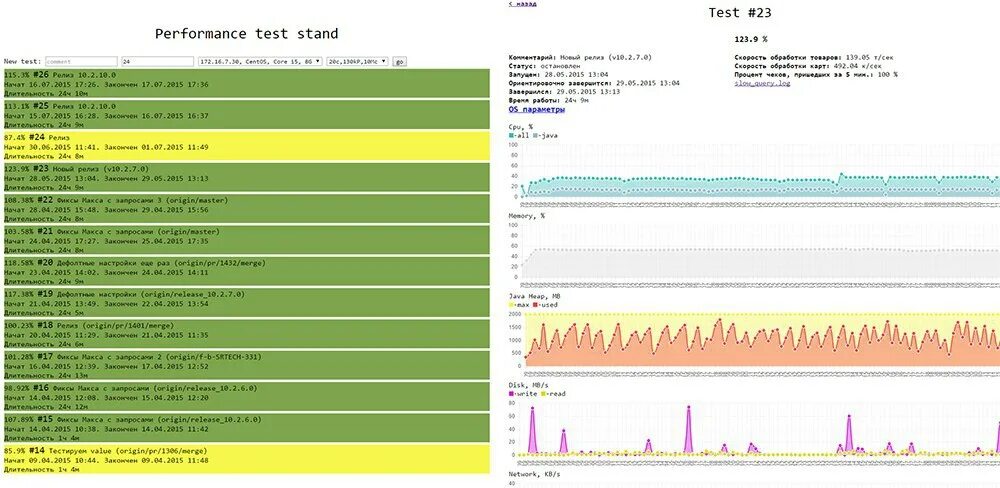1000x488 pixels.
Task: Go back via the назад link
Action: pyautogui.click(x=522, y=3)
